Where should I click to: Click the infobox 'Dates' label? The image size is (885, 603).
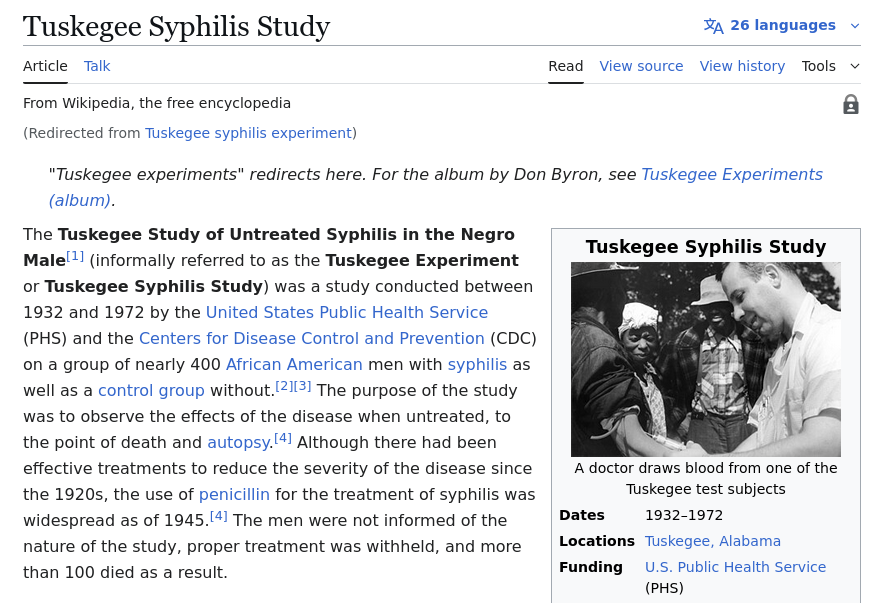tap(582, 515)
